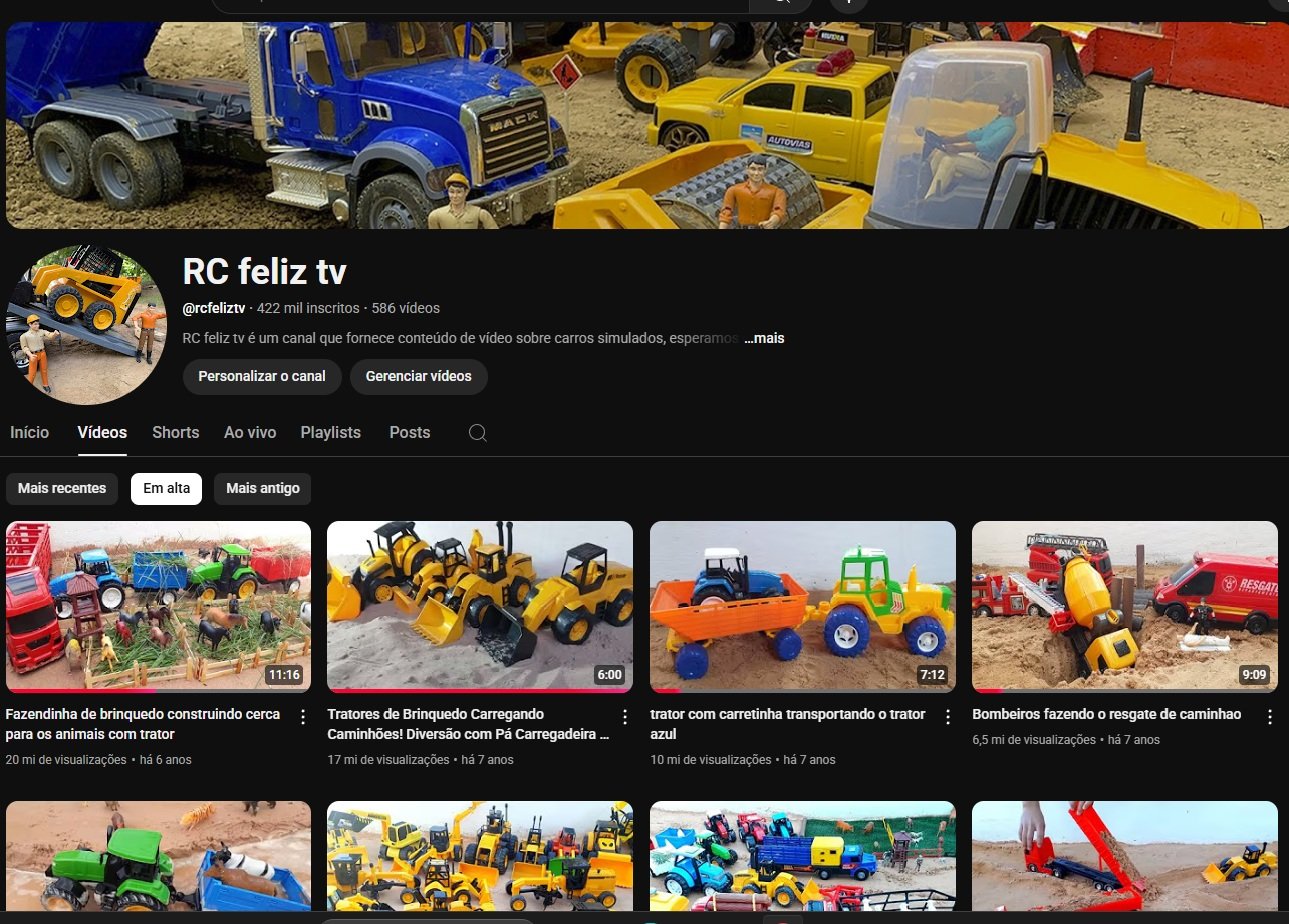Viewport: 1289px width, 924px height.
Task: Filter videos by Mais recentes
Action: [x=62, y=489]
